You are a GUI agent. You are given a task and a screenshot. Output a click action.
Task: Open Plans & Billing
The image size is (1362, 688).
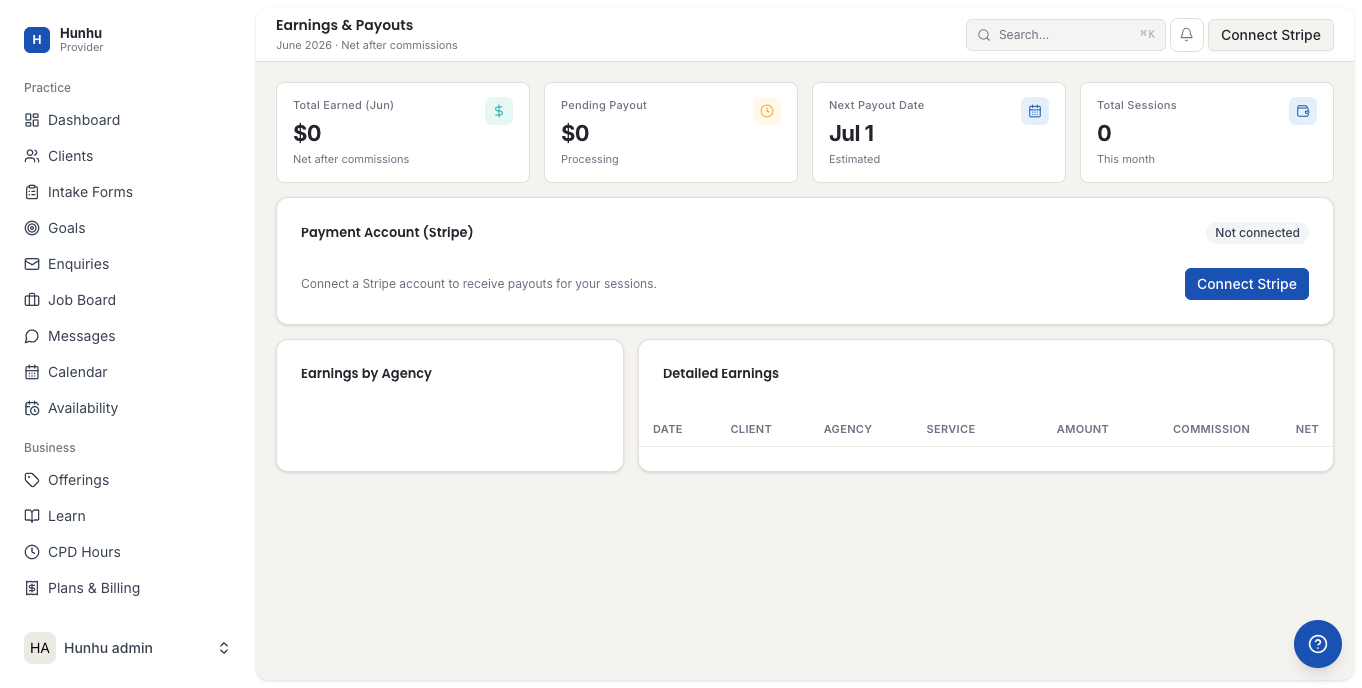pos(127,588)
